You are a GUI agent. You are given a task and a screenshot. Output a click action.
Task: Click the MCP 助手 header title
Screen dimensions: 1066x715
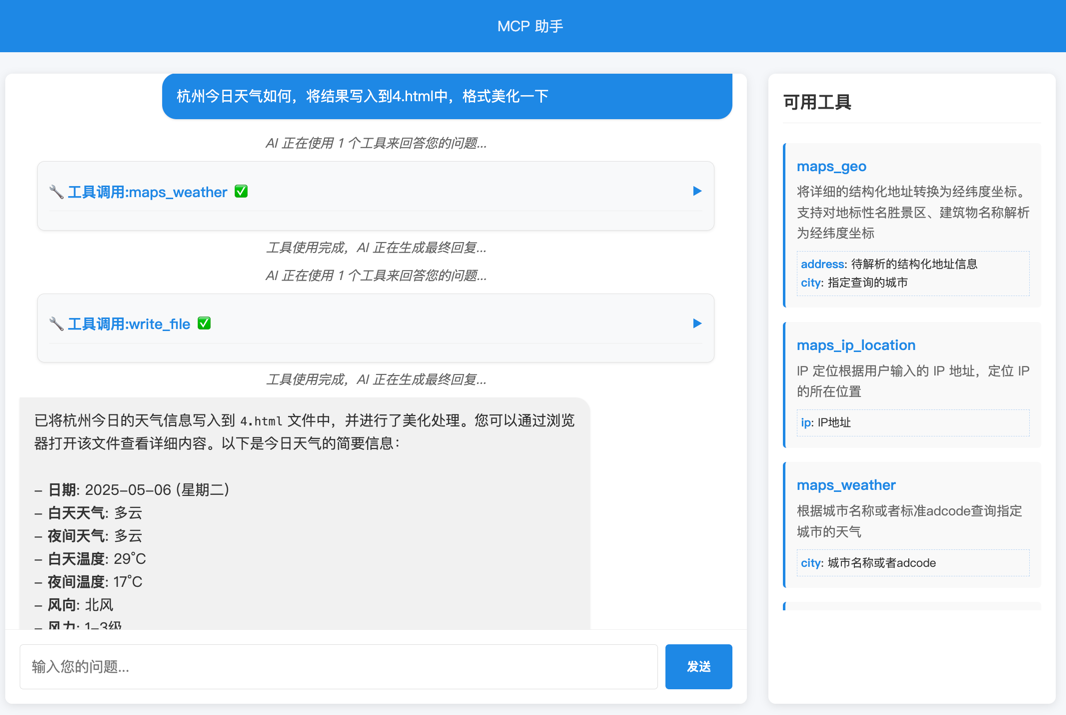tap(530, 27)
